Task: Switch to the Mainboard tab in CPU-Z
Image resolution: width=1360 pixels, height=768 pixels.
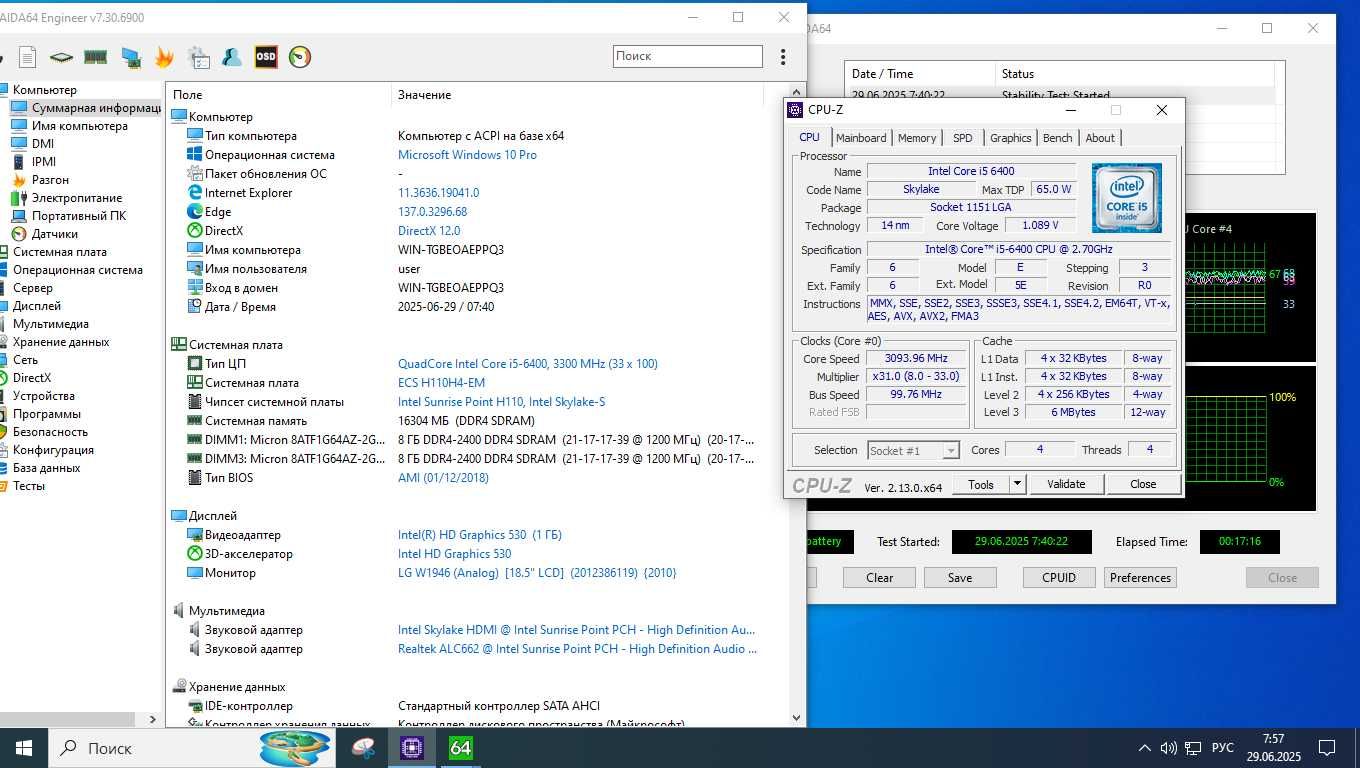Action: pos(861,138)
